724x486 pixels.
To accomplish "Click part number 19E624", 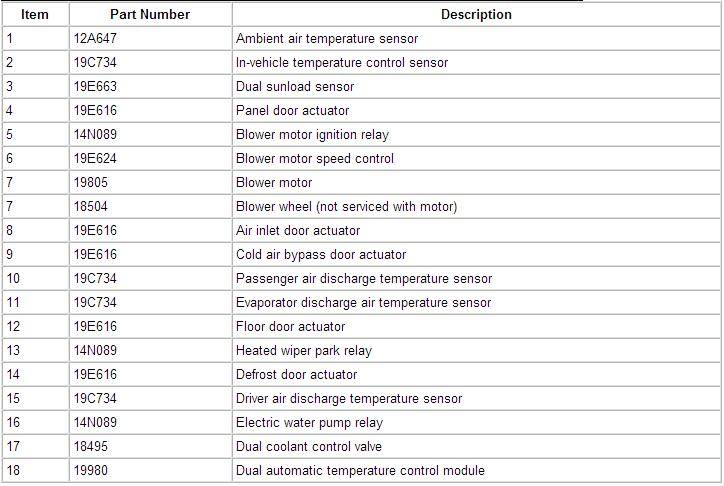I will (x=94, y=159).
